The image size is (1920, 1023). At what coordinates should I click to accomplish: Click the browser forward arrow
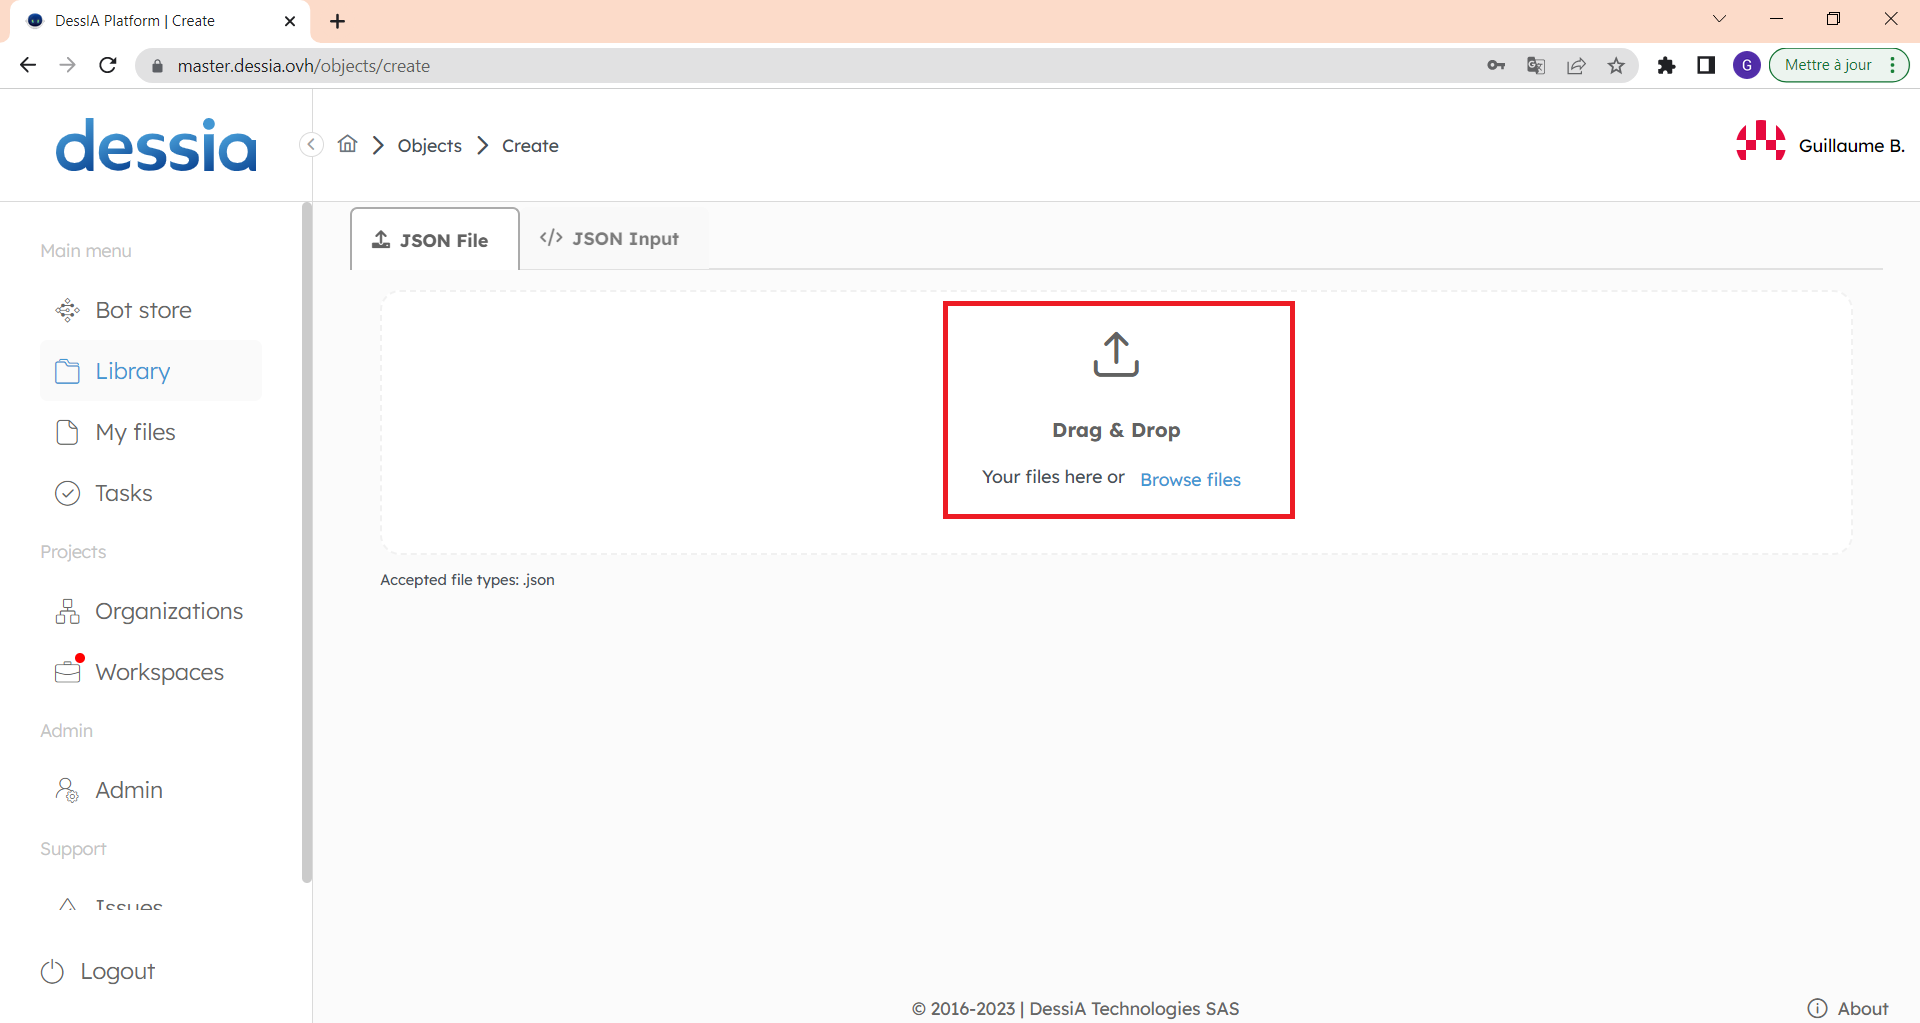68,65
